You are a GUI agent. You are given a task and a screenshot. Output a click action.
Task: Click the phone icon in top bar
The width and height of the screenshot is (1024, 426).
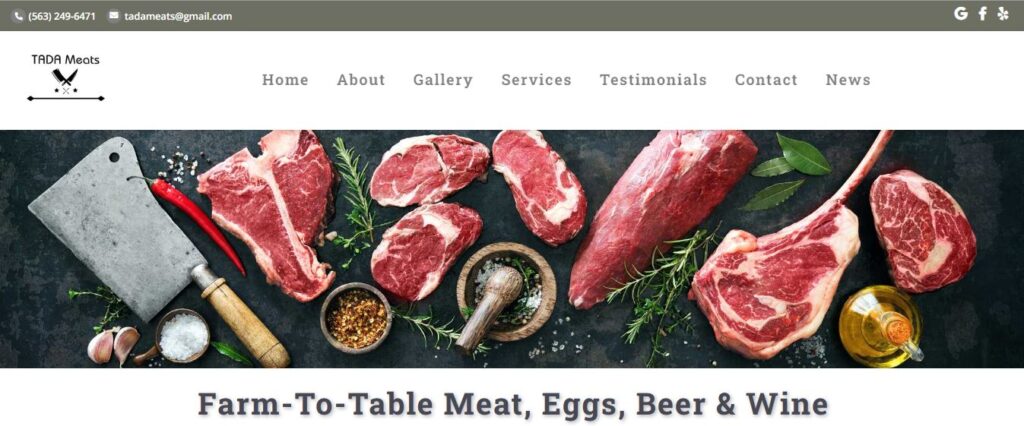(18, 16)
